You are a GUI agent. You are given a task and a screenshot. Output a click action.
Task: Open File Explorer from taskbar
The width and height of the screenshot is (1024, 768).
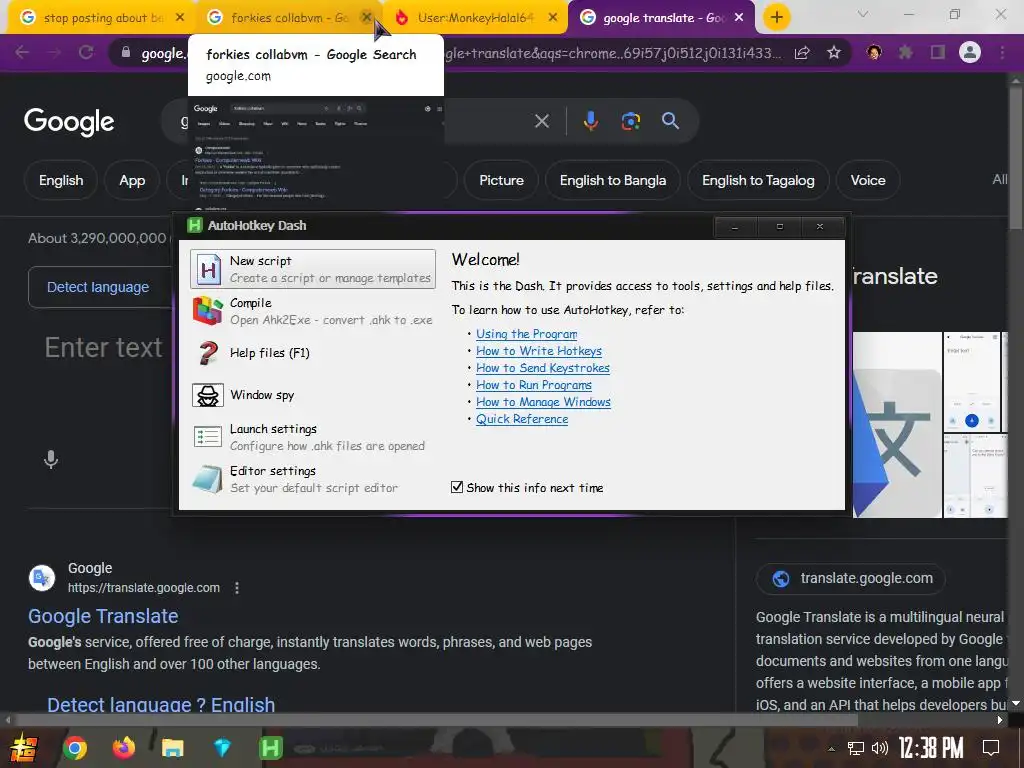point(172,748)
